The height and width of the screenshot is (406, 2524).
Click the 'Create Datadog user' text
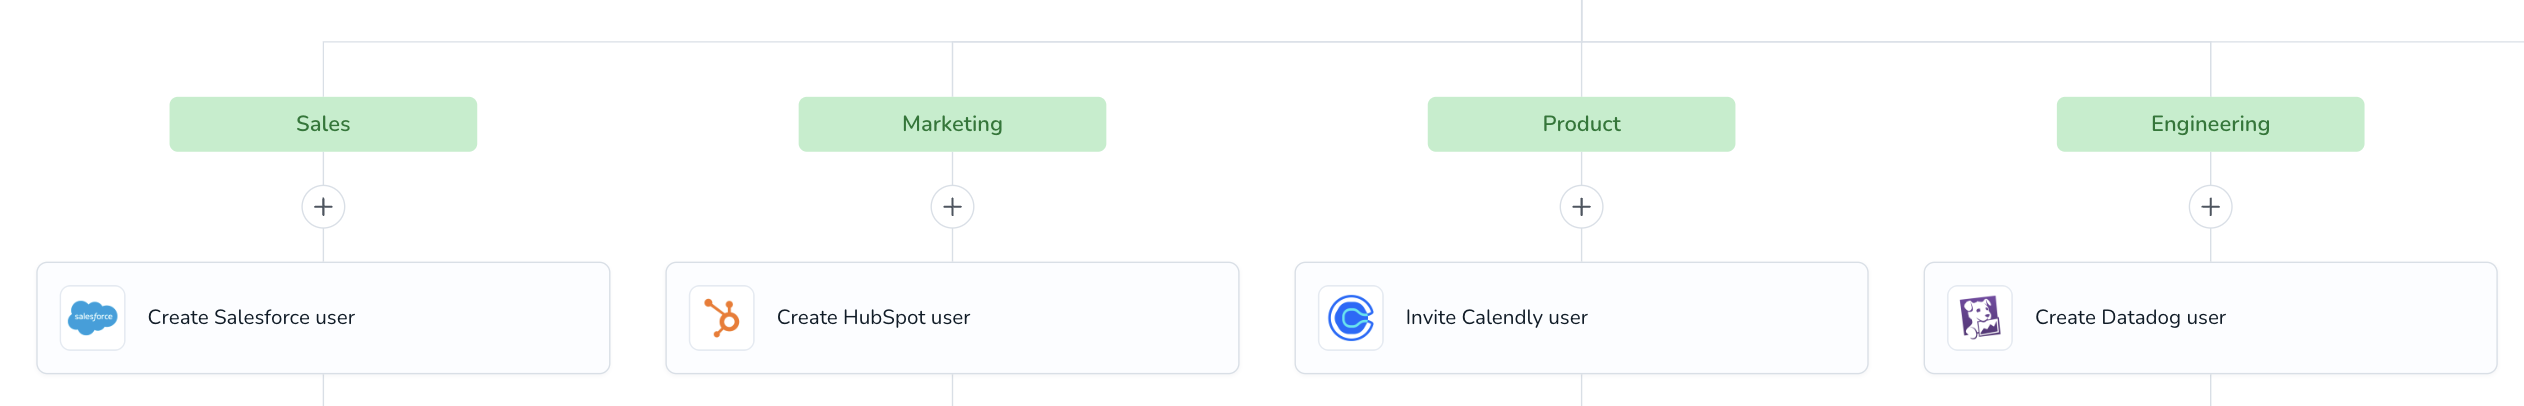point(2130,318)
